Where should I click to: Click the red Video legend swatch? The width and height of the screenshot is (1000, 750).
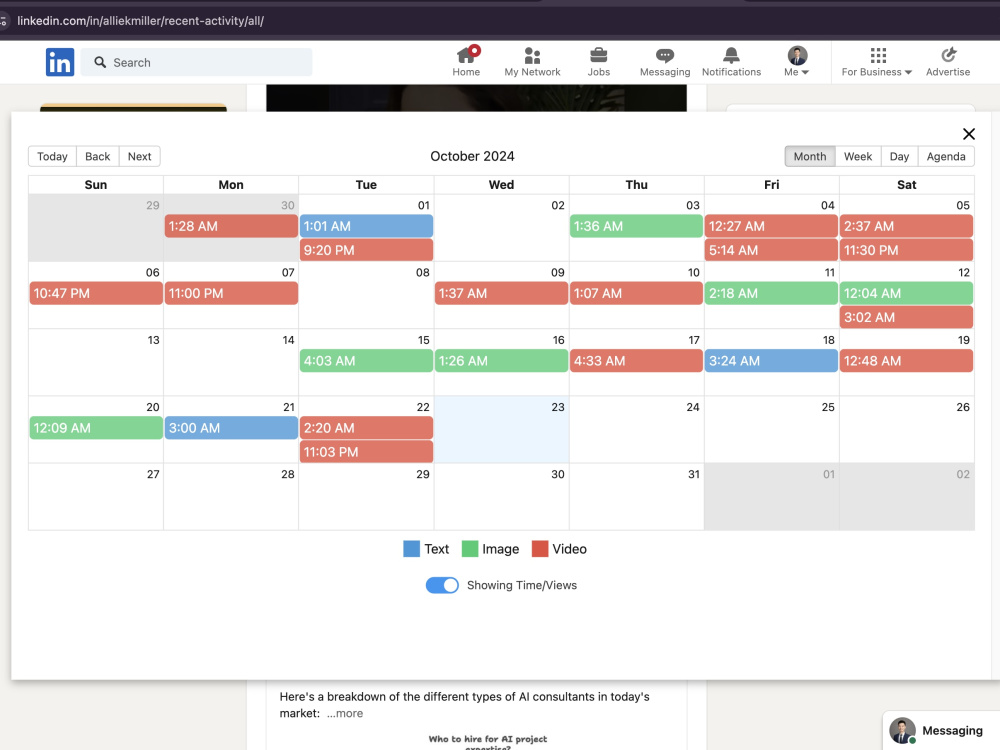(x=540, y=549)
